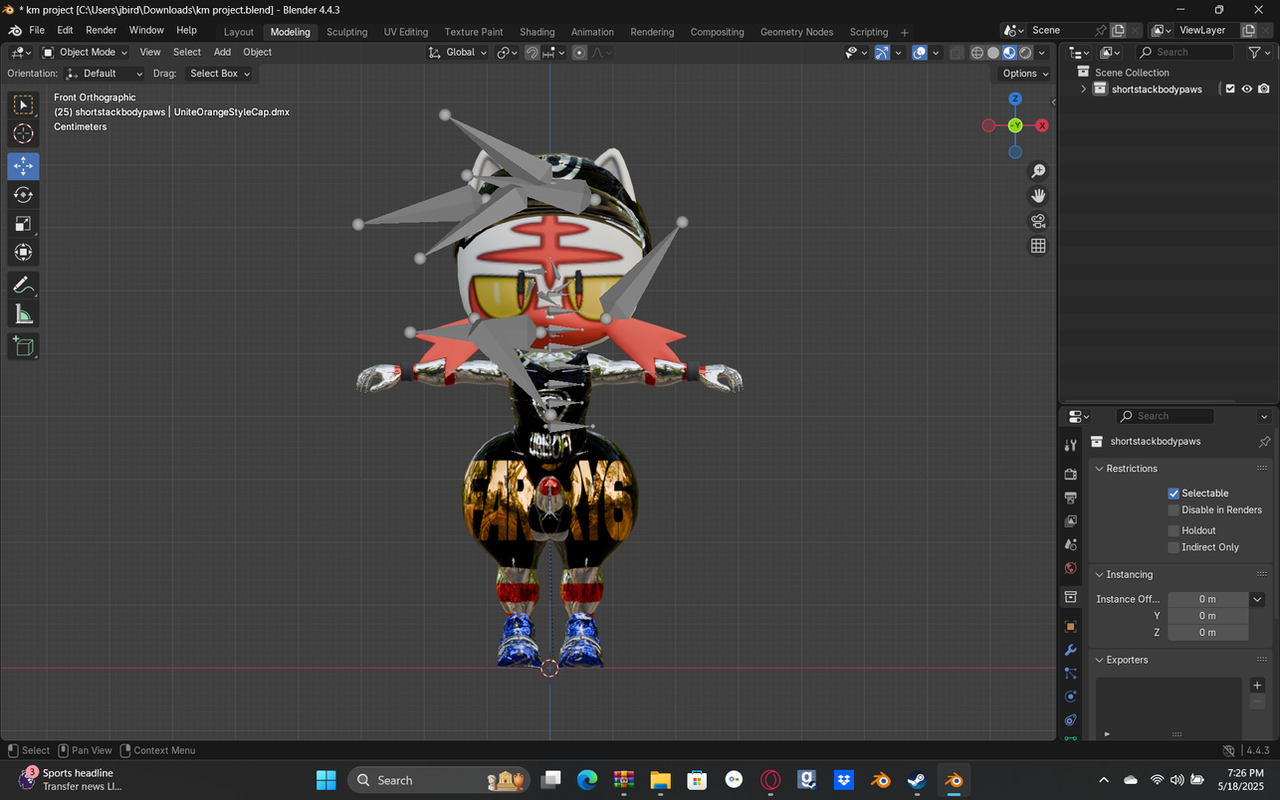
Task: Toggle X-ray display button
Action: [957, 52]
